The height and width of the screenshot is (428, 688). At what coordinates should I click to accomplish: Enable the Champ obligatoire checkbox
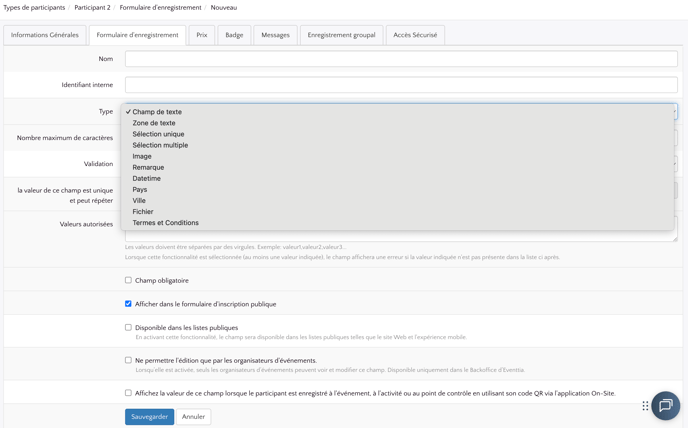pyautogui.click(x=128, y=280)
